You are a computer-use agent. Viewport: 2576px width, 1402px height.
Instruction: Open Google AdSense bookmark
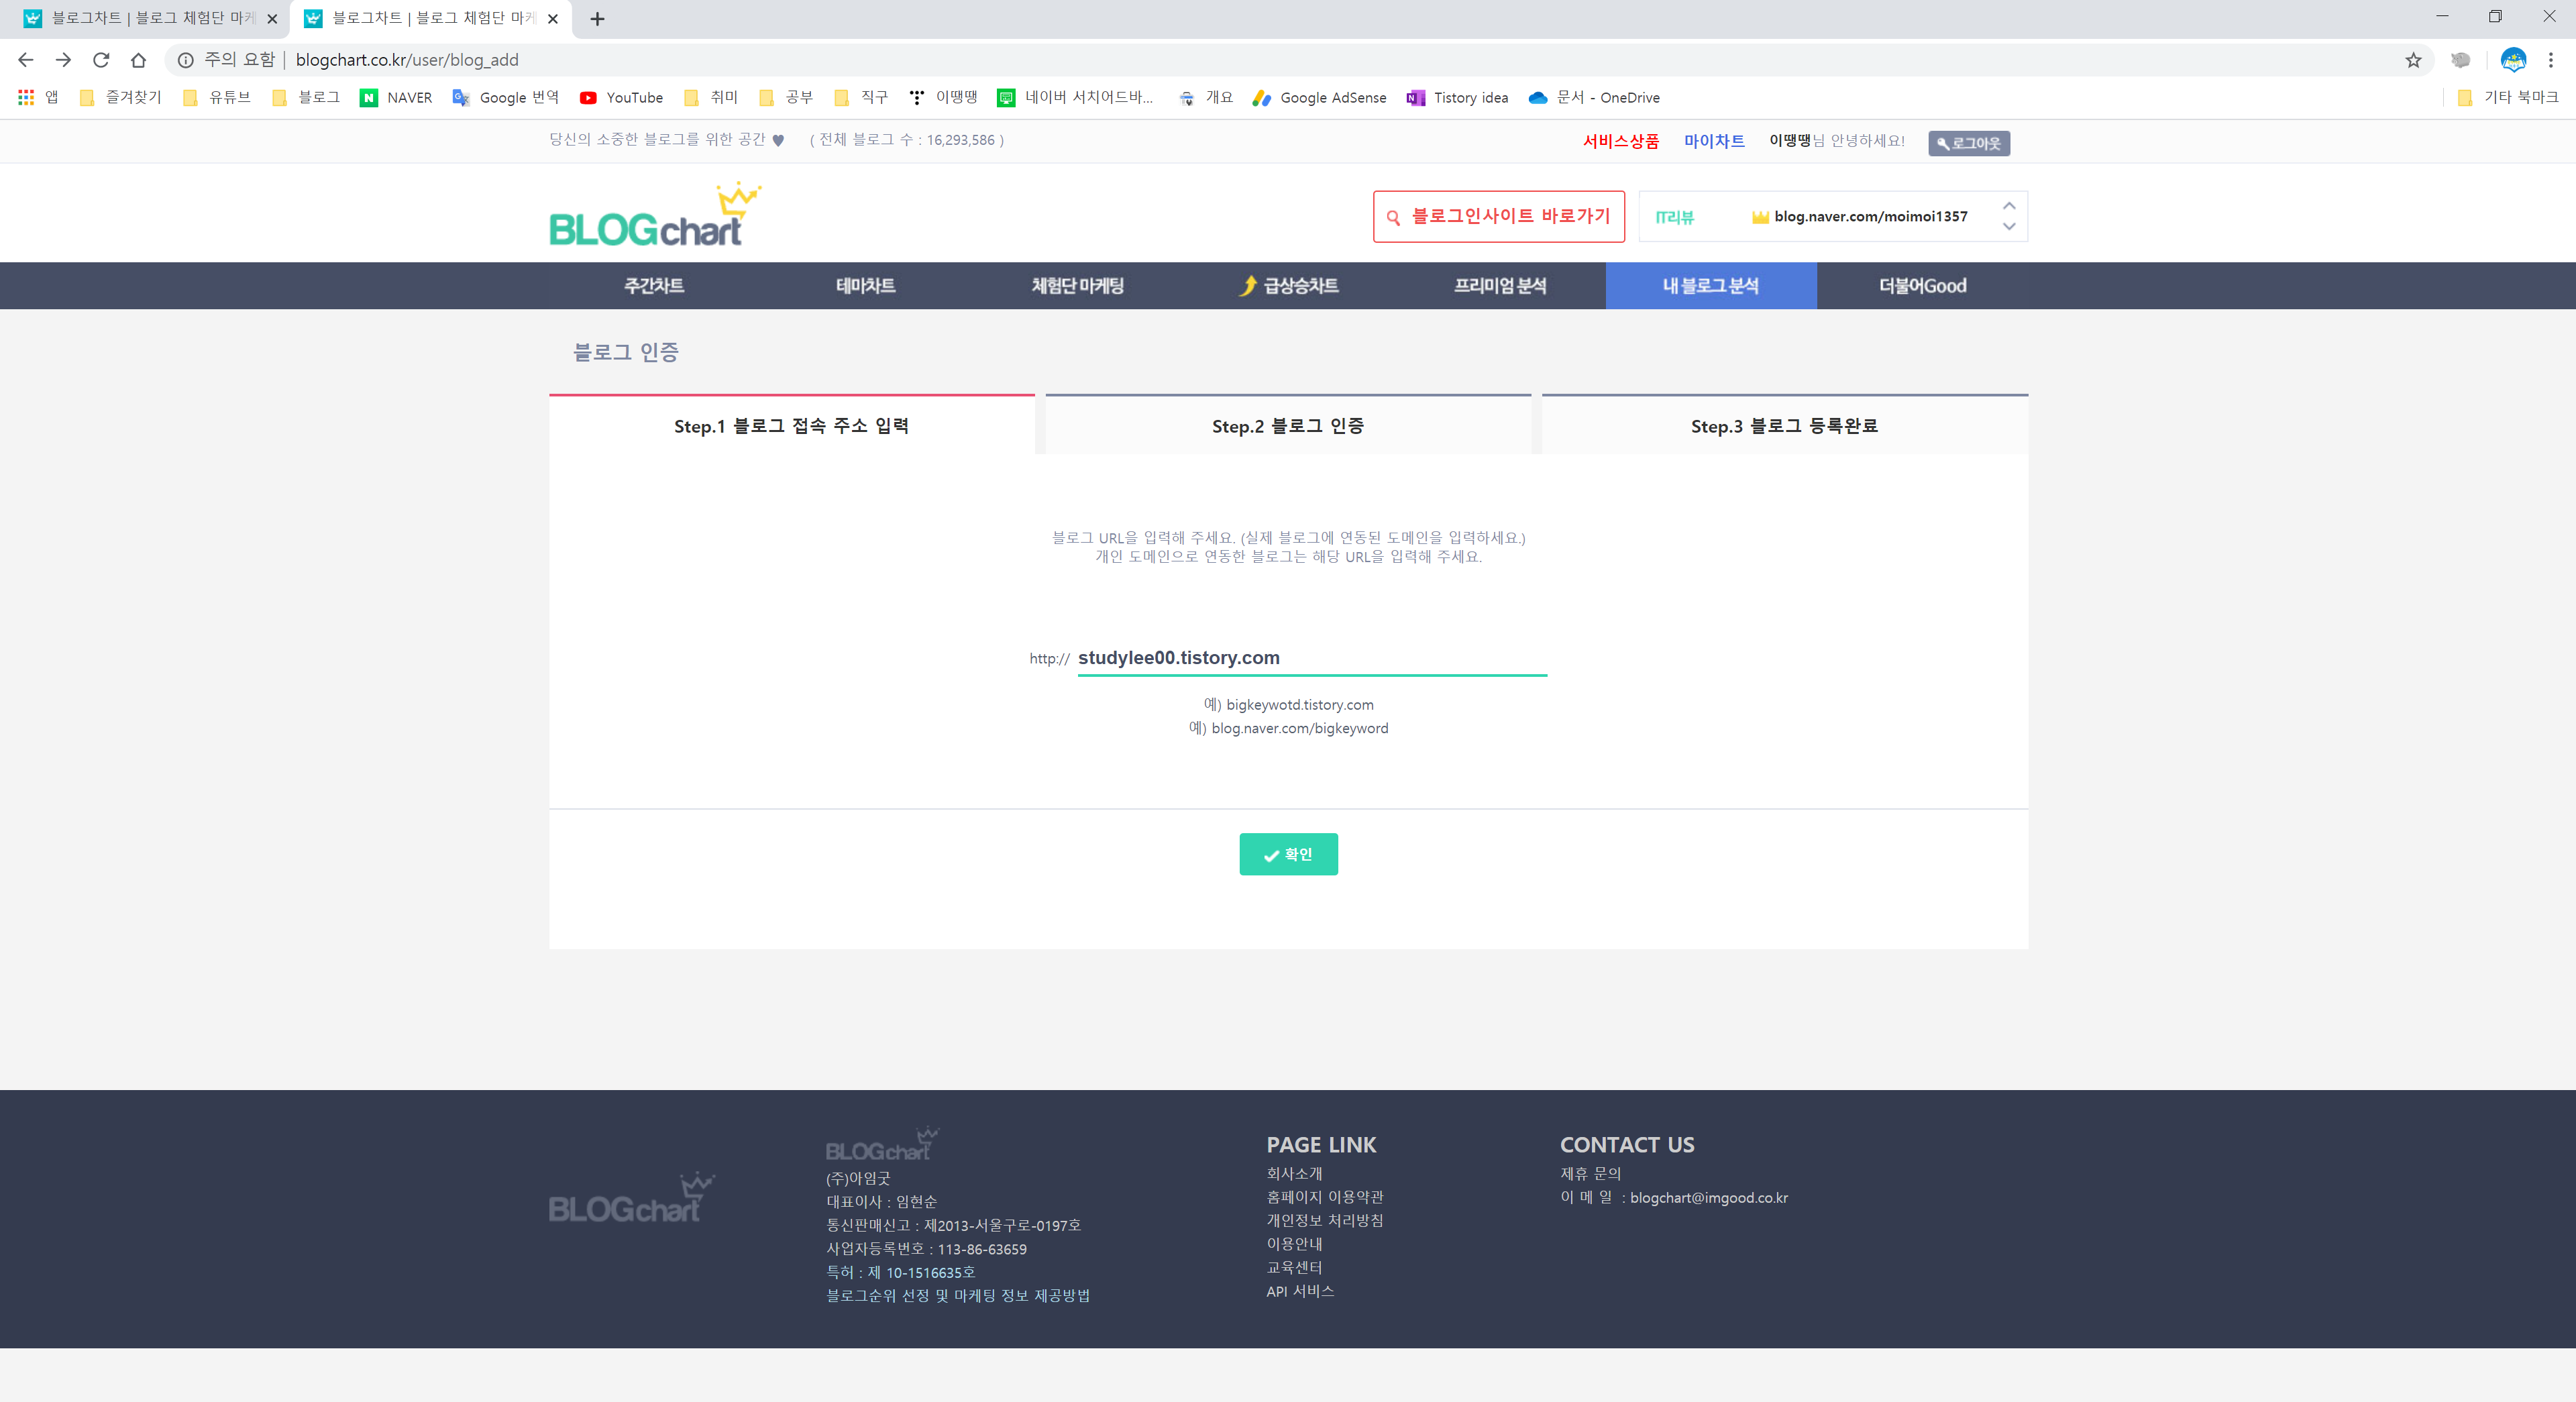(1319, 97)
